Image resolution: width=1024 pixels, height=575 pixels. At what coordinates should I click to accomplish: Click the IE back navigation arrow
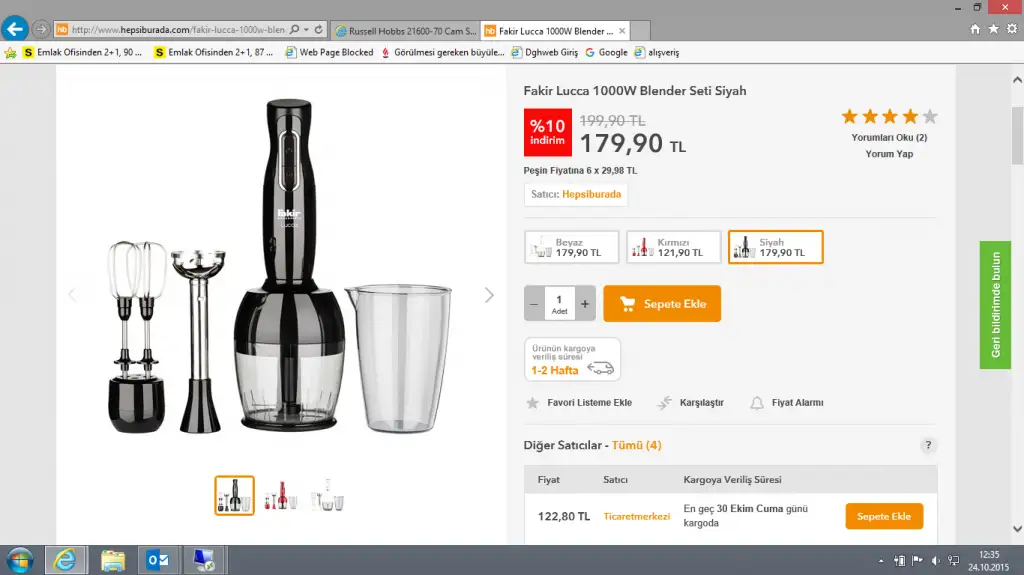(15, 29)
